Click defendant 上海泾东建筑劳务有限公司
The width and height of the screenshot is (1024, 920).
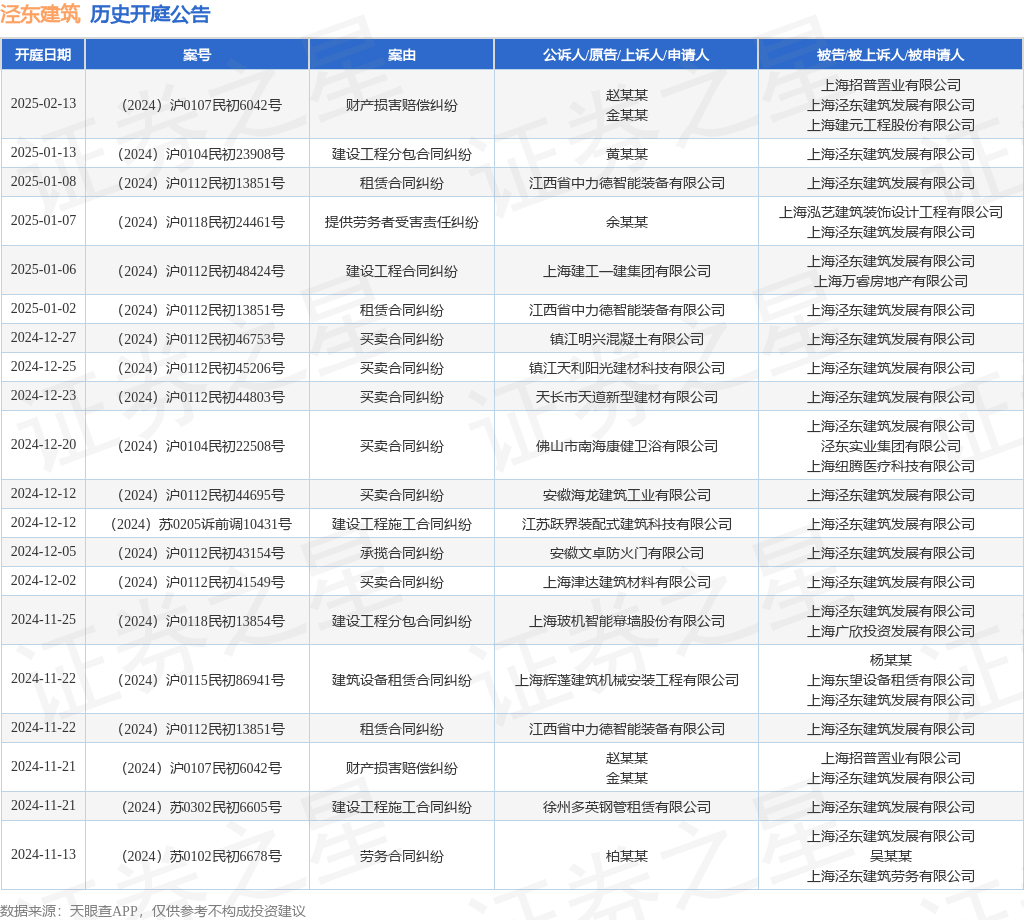[891, 876]
